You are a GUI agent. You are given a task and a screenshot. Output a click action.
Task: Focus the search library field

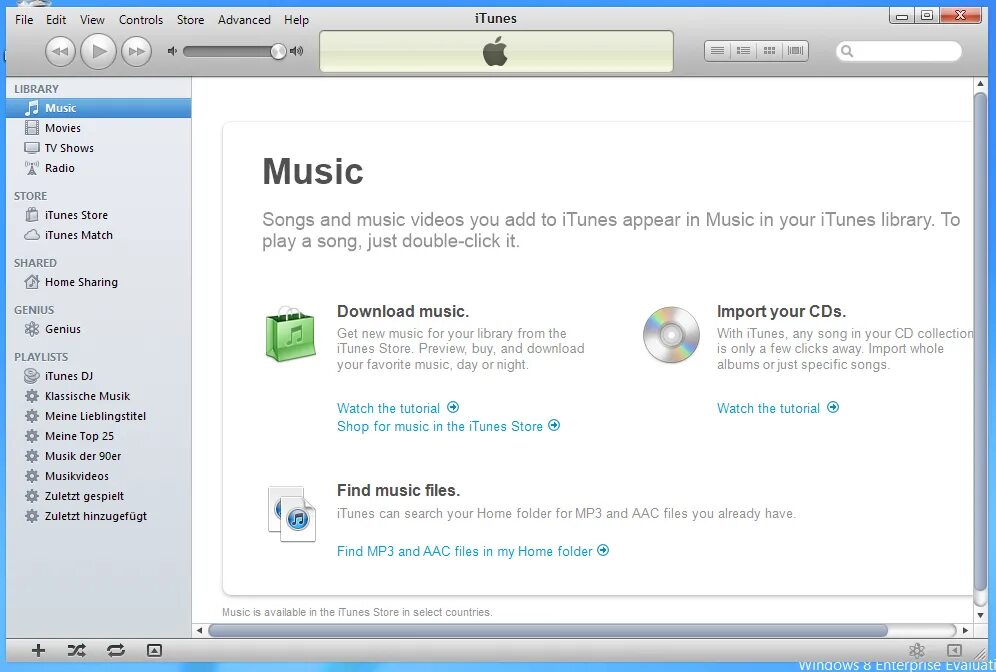(899, 51)
